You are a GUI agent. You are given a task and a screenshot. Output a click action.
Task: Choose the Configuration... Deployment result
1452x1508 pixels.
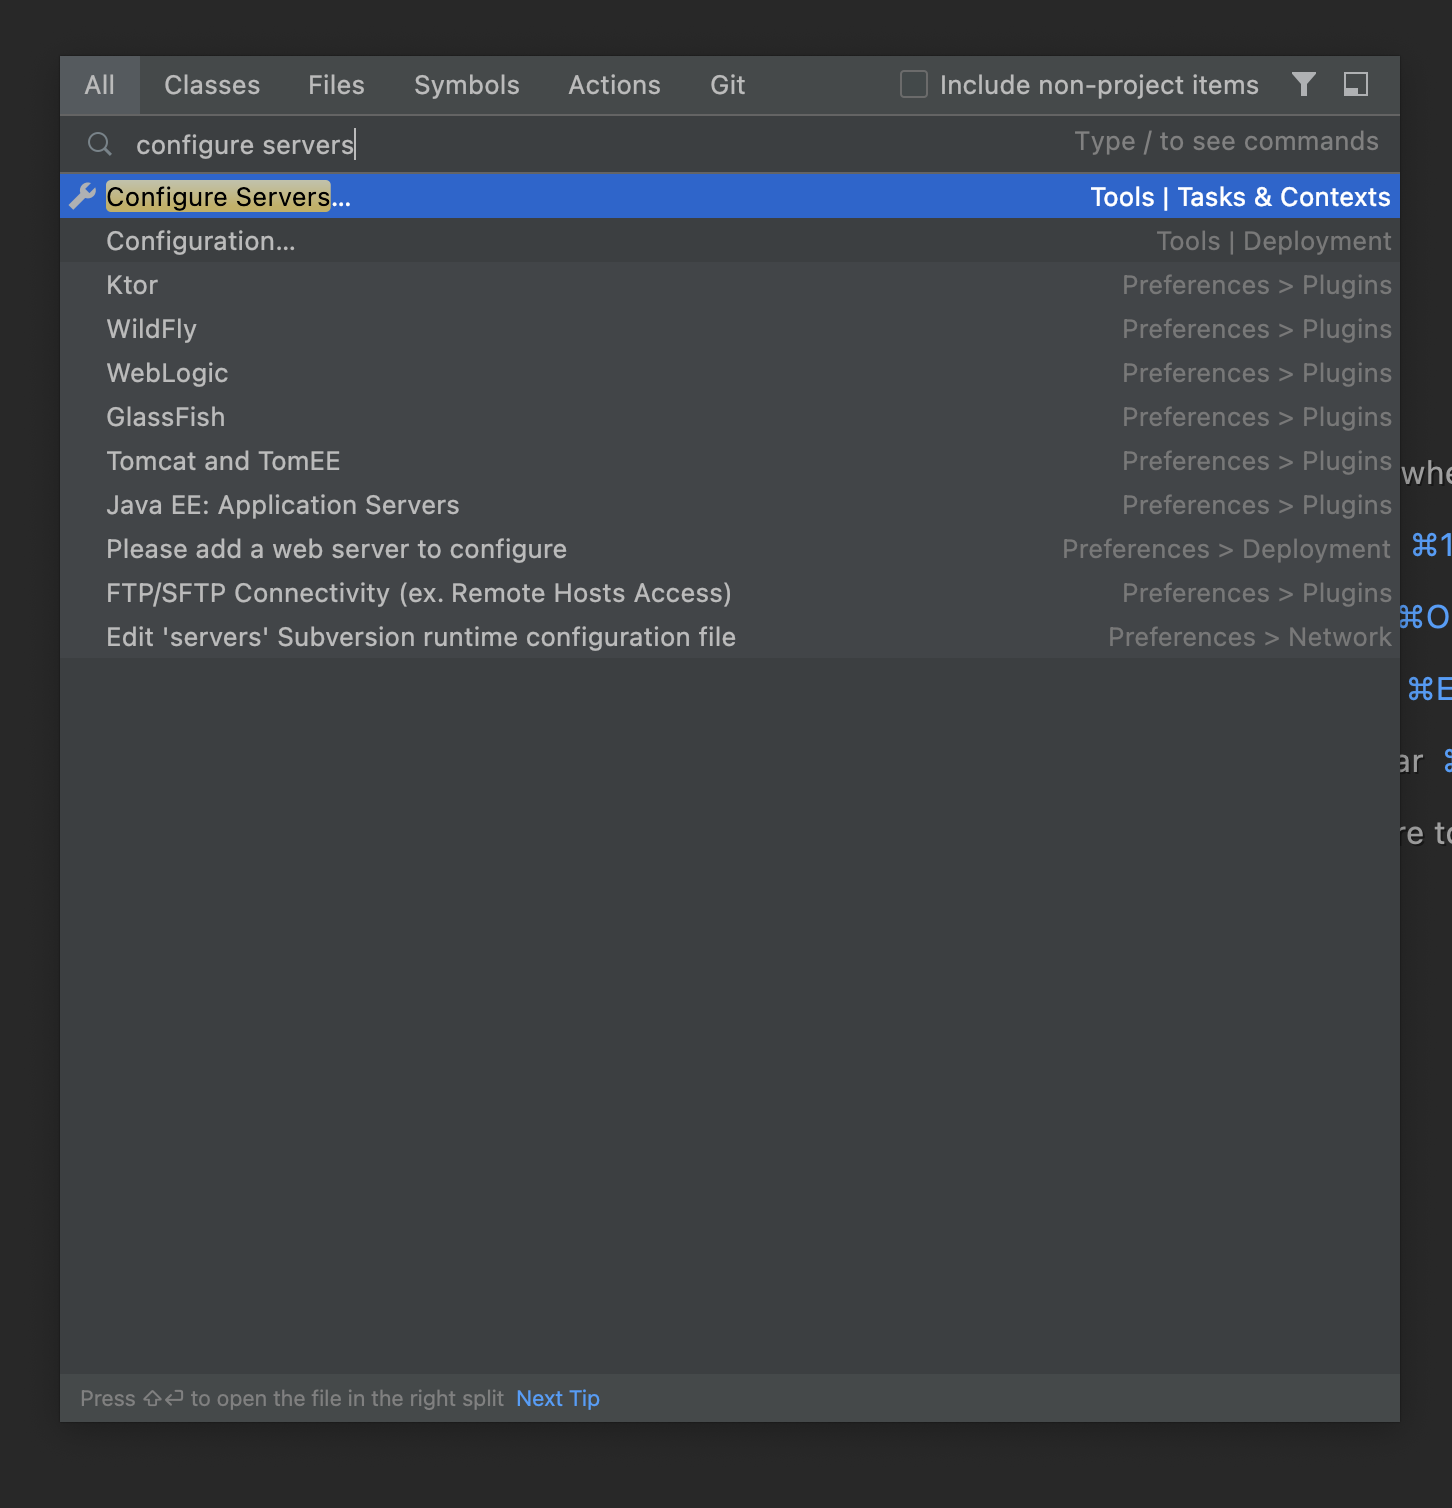pos(730,241)
